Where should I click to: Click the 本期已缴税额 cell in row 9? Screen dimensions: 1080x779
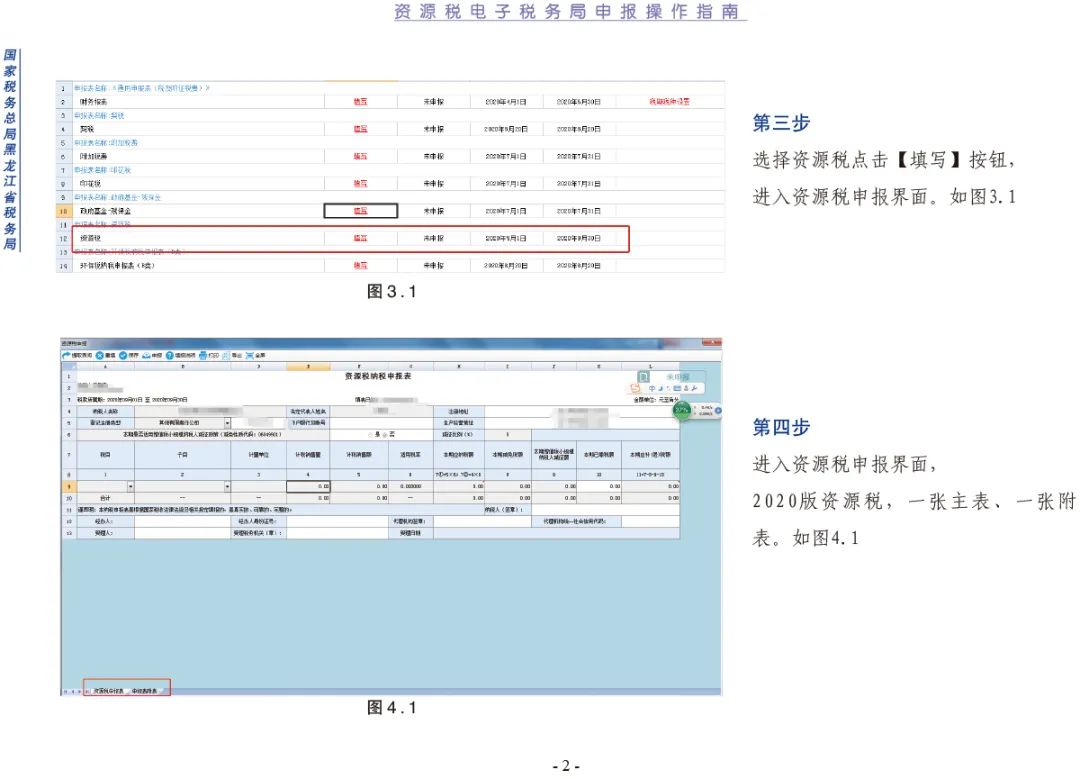599,486
